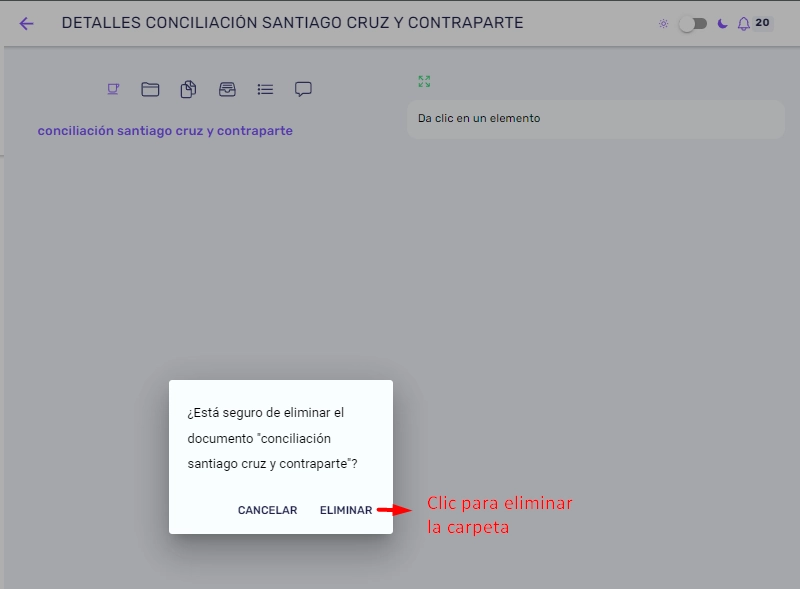Expand to fullscreen with green arrows icon
The height and width of the screenshot is (589, 800).
coord(424,81)
